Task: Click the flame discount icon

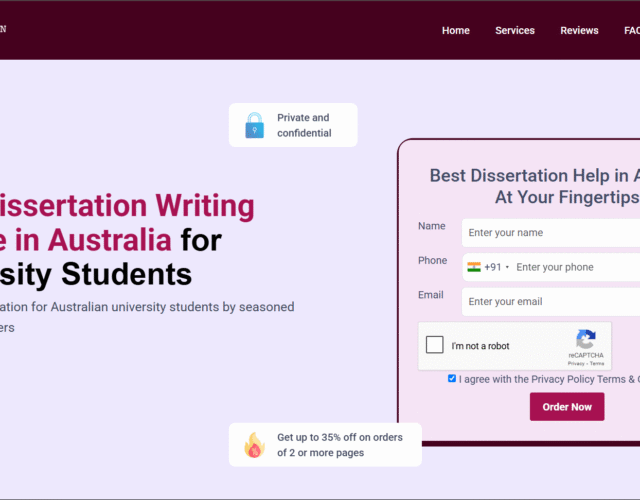Action: [255, 445]
